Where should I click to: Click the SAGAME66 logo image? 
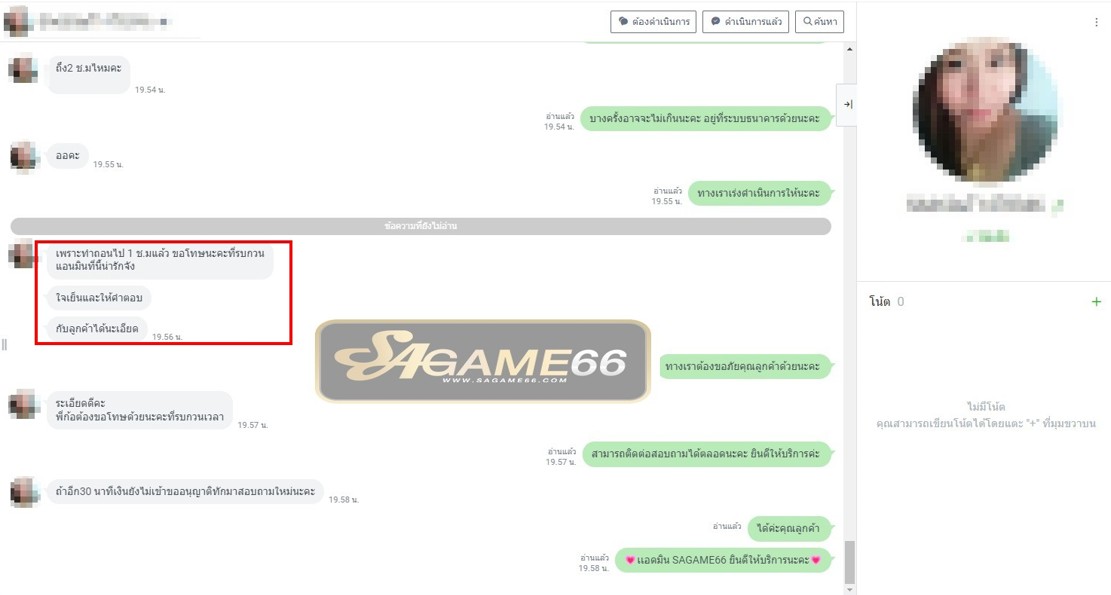click(483, 361)
